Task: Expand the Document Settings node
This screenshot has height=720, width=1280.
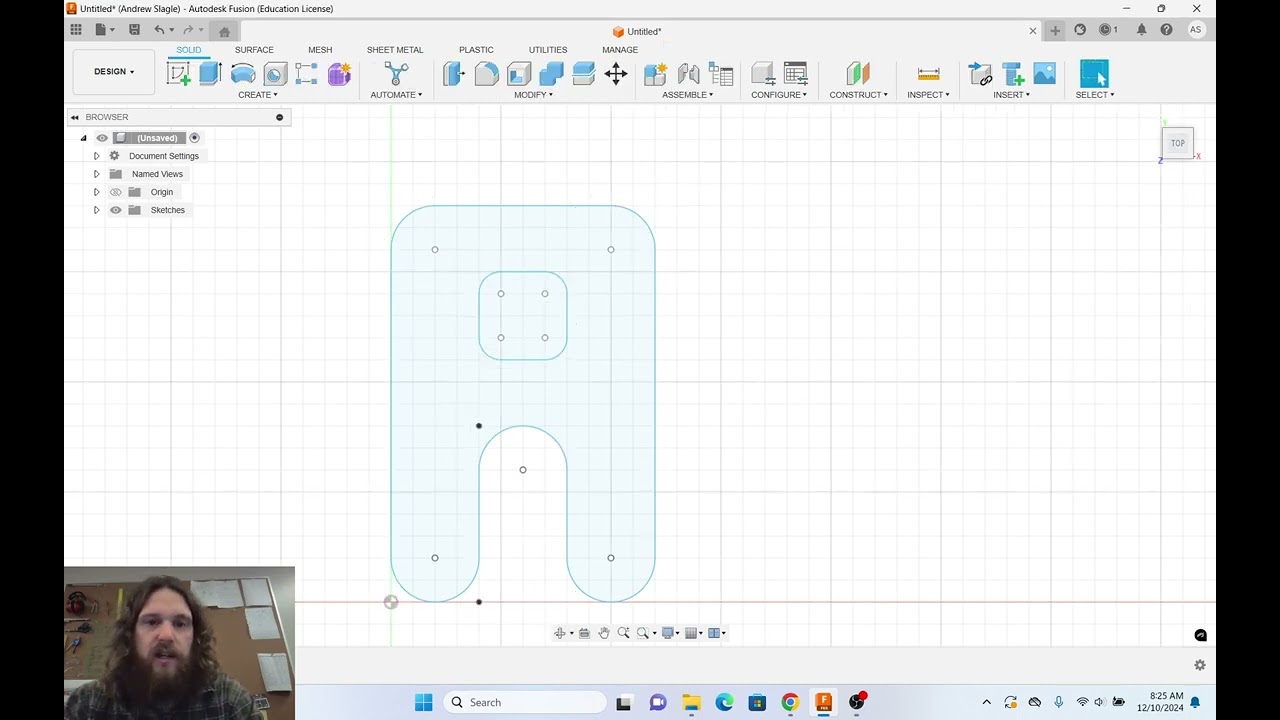Action: coord(96,156)
